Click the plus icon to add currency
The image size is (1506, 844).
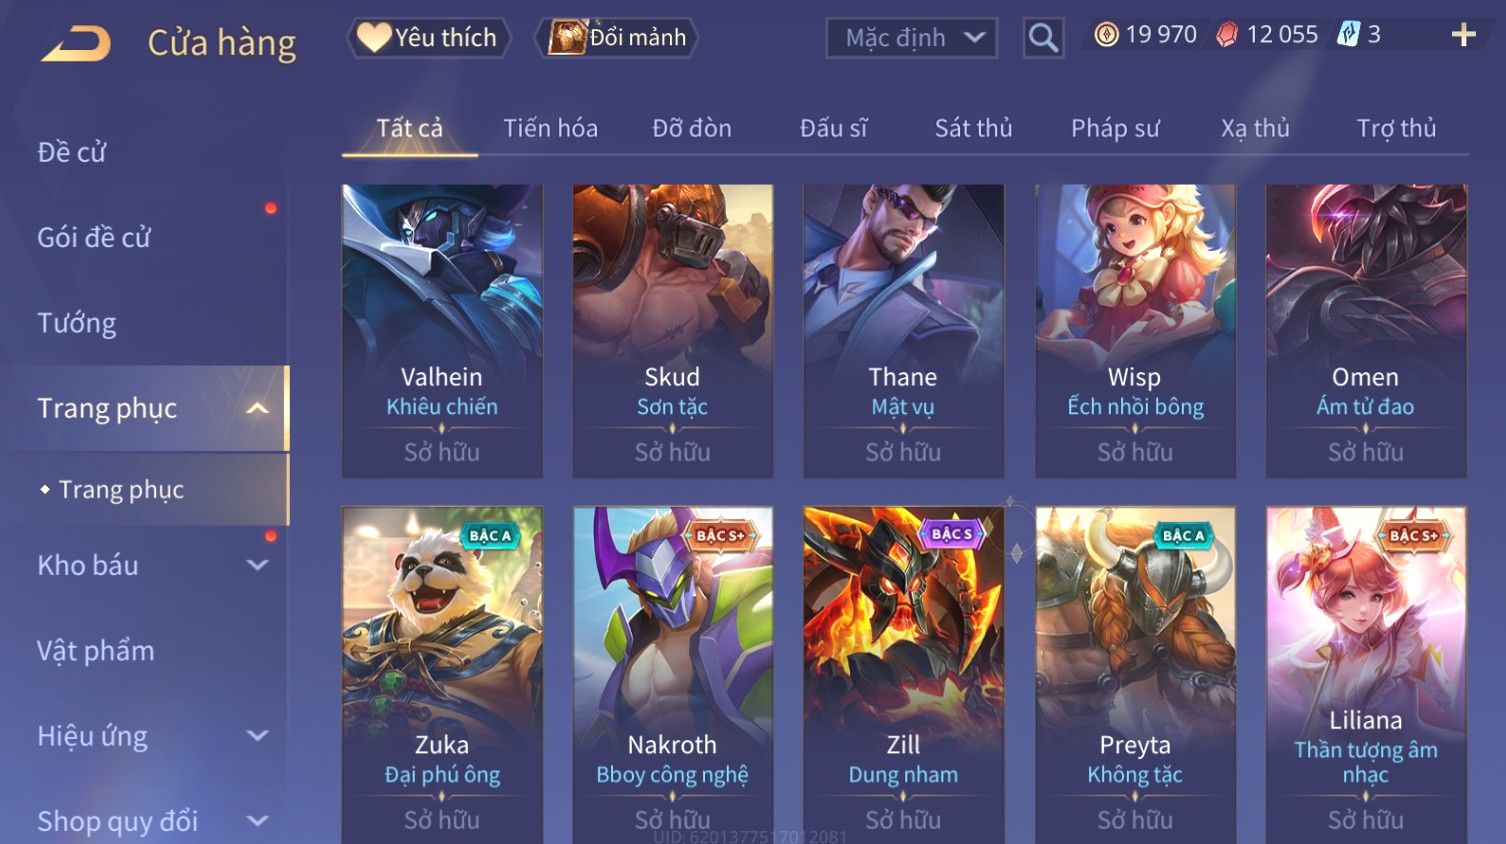[1463, 35]
